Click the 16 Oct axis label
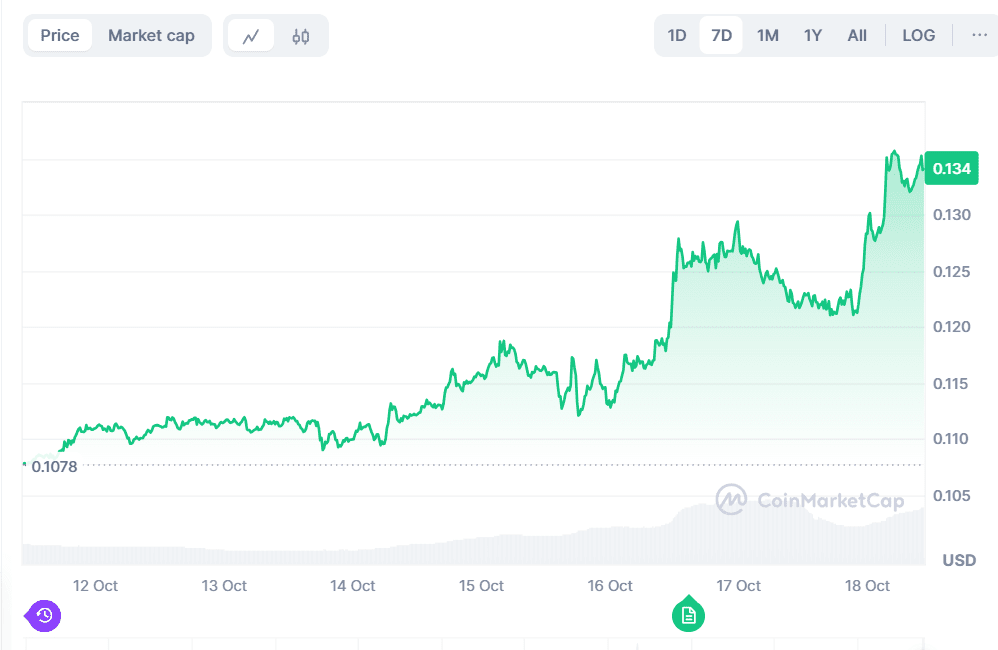The image size is (998, 650). pyautogui.click(x=610, y=585)
